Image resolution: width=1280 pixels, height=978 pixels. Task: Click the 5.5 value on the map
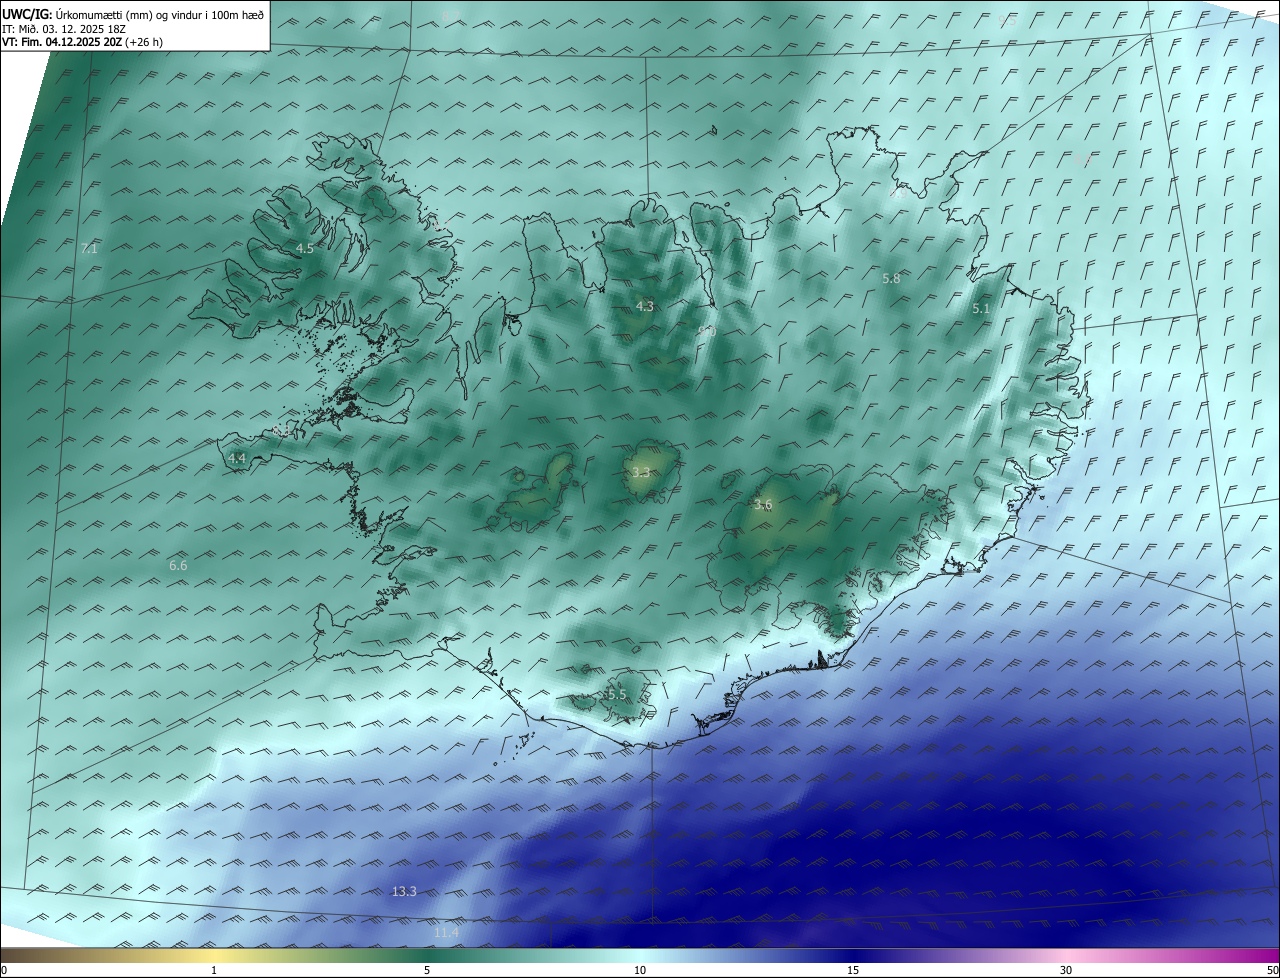[x=617, y=694]
